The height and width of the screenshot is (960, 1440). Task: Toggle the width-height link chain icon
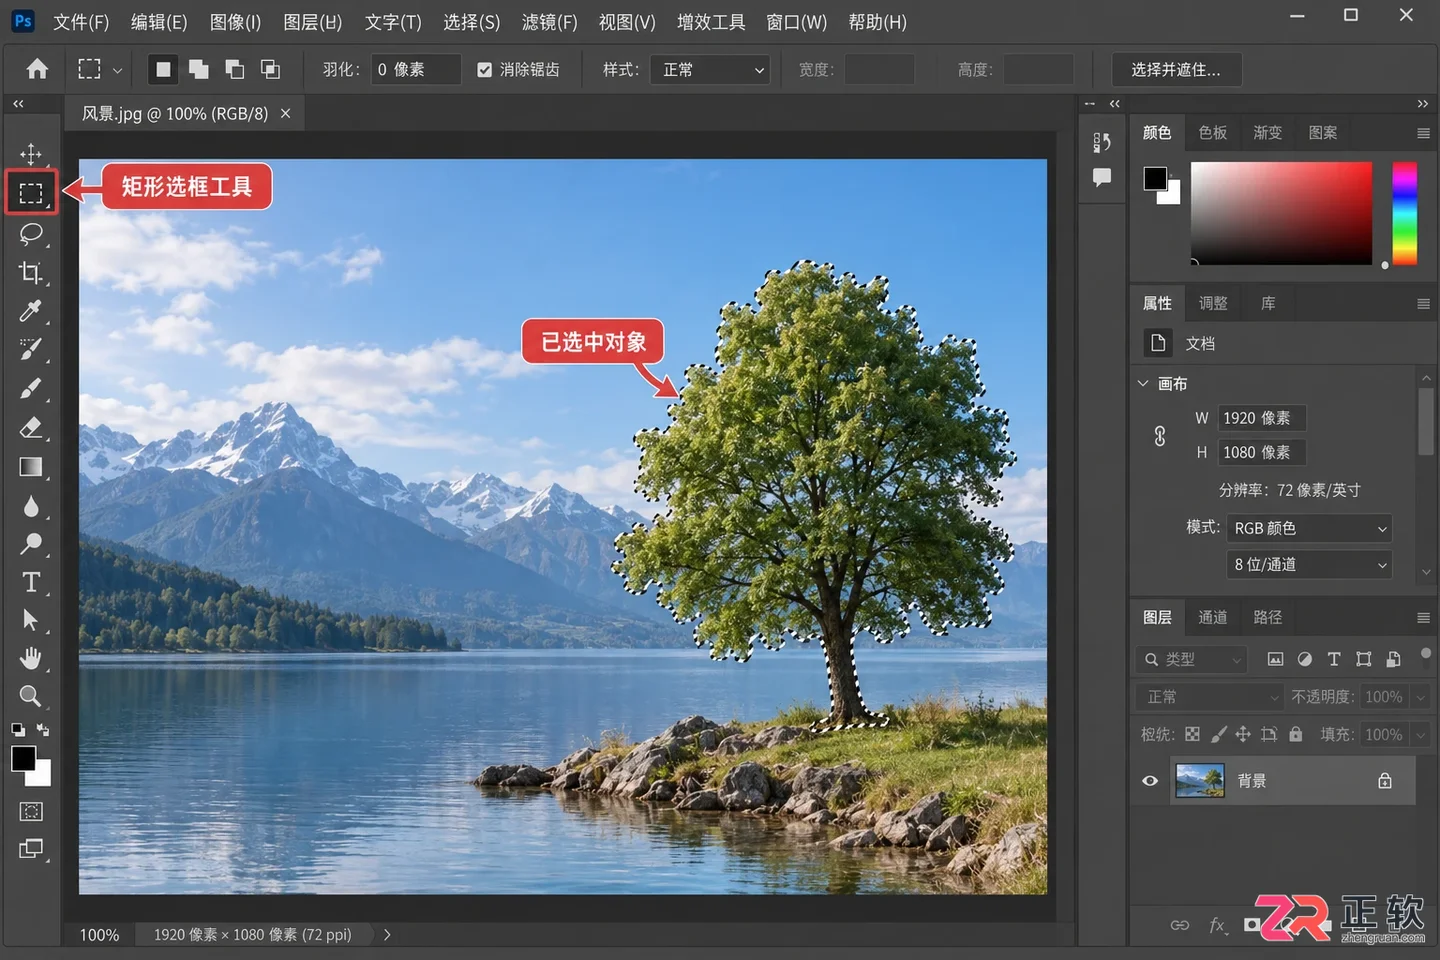click(x=1160, y=436)
